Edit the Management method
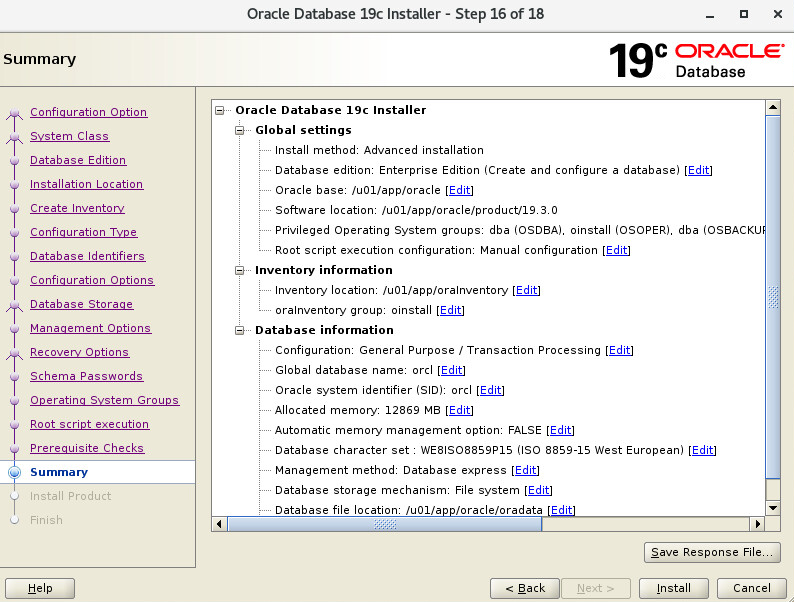 [526, 470]
